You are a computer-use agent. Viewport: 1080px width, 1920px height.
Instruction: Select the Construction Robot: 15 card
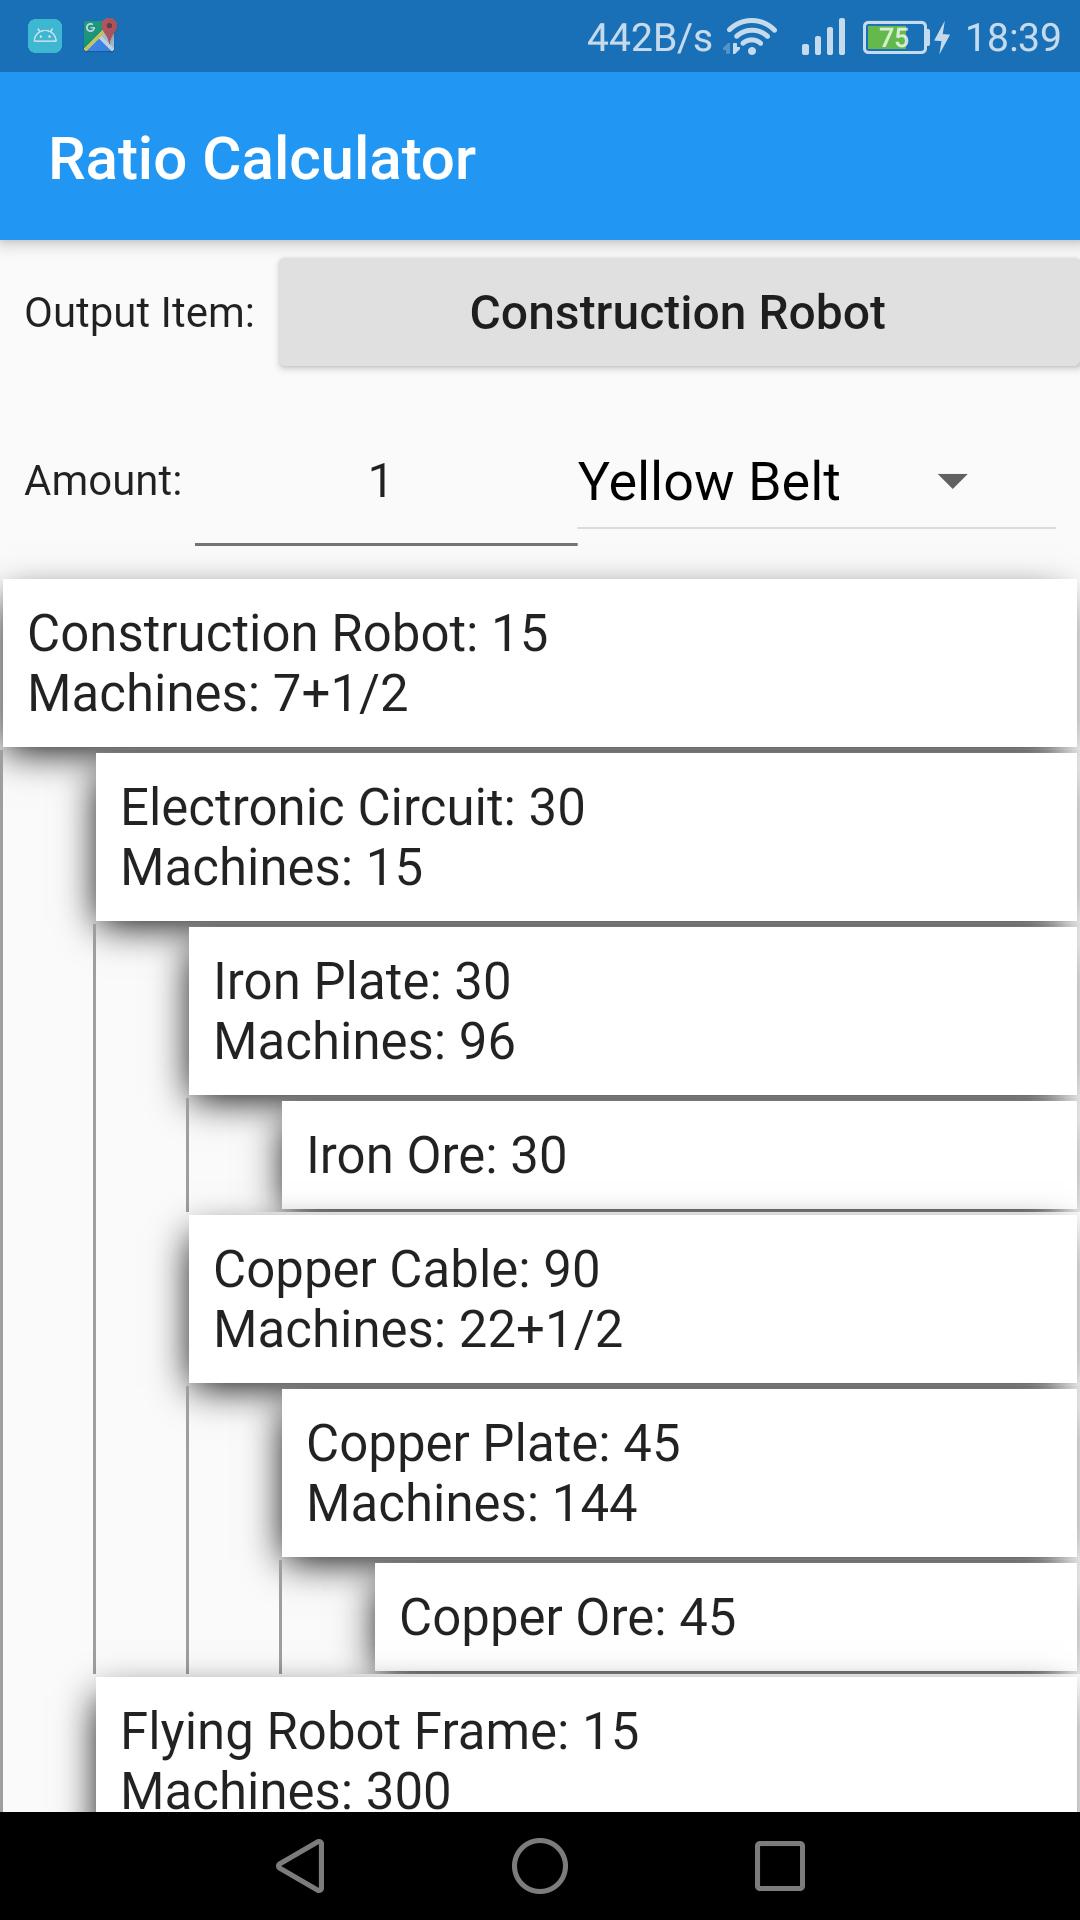click(x=540, y=663)
